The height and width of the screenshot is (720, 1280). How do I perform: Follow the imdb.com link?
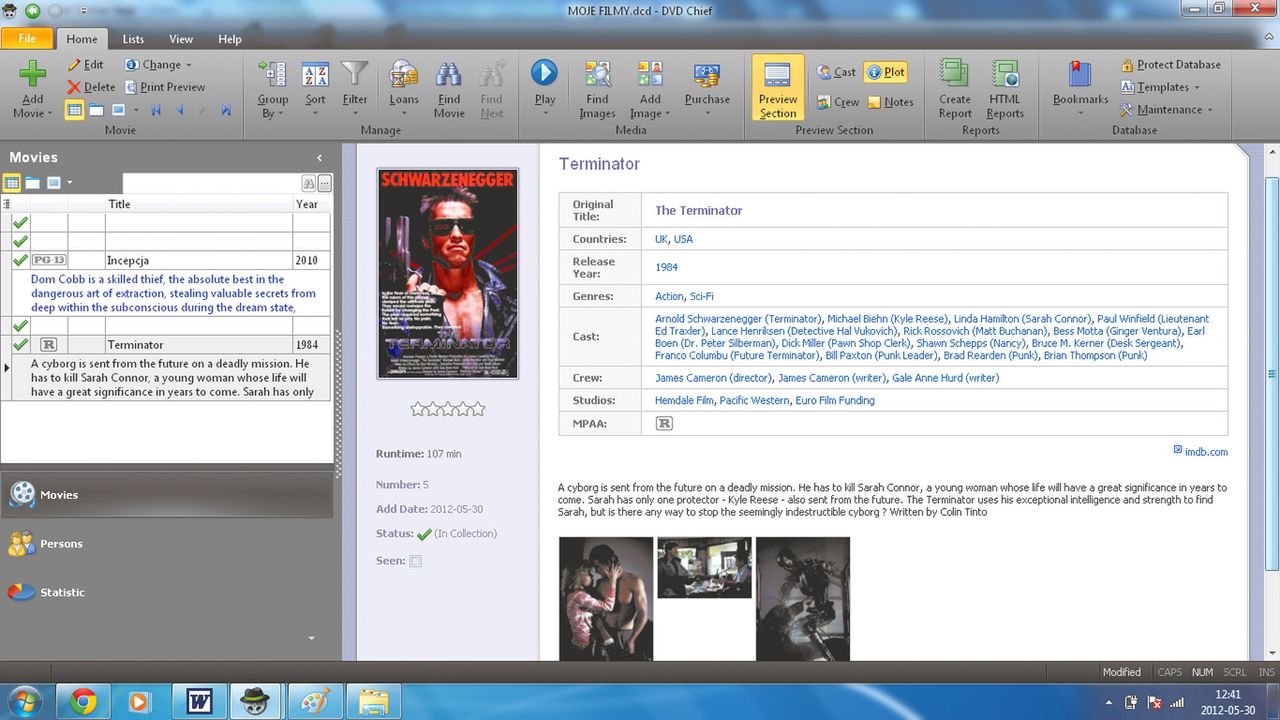point(1206,452)
